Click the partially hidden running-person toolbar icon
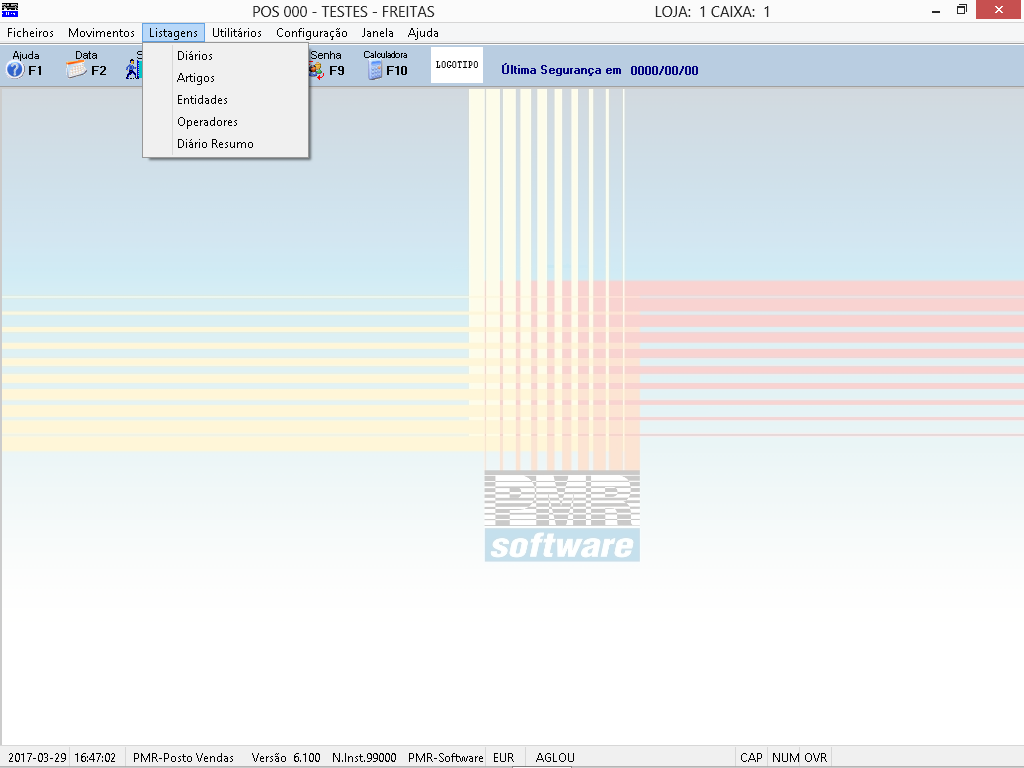 pyautogui.click(x=134, y=68)
